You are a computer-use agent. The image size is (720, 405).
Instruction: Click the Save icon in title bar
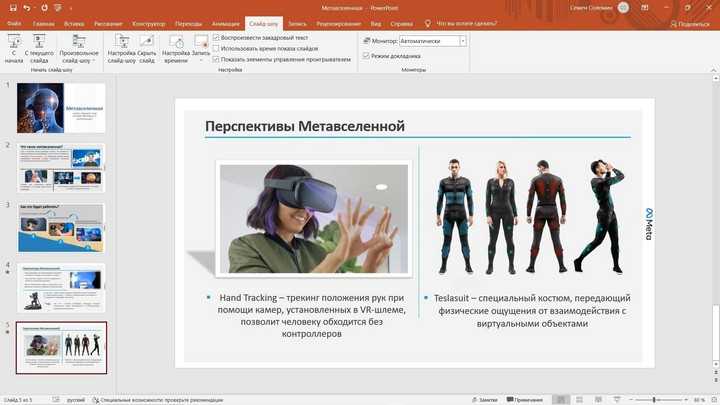pos(11,7)
